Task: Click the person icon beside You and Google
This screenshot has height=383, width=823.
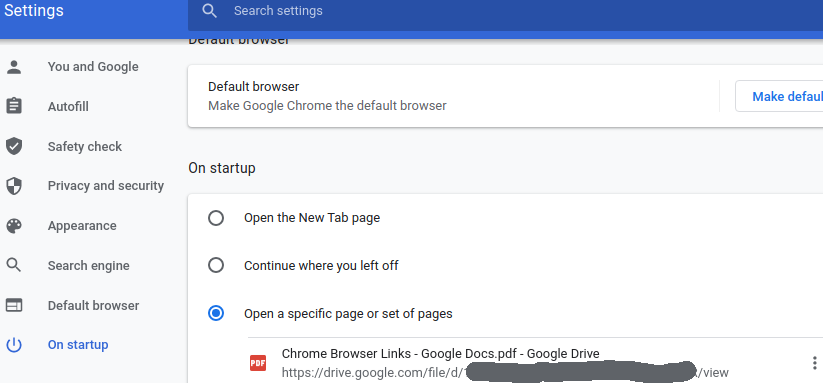Action: click(x=14, y=67)
